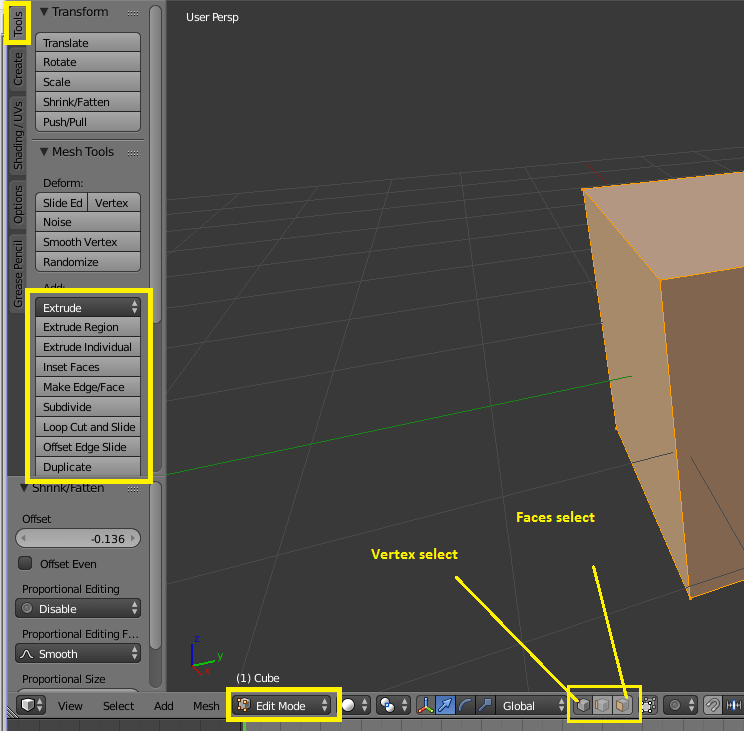Click the Smooth Vertex button

(x=88, y=242)
